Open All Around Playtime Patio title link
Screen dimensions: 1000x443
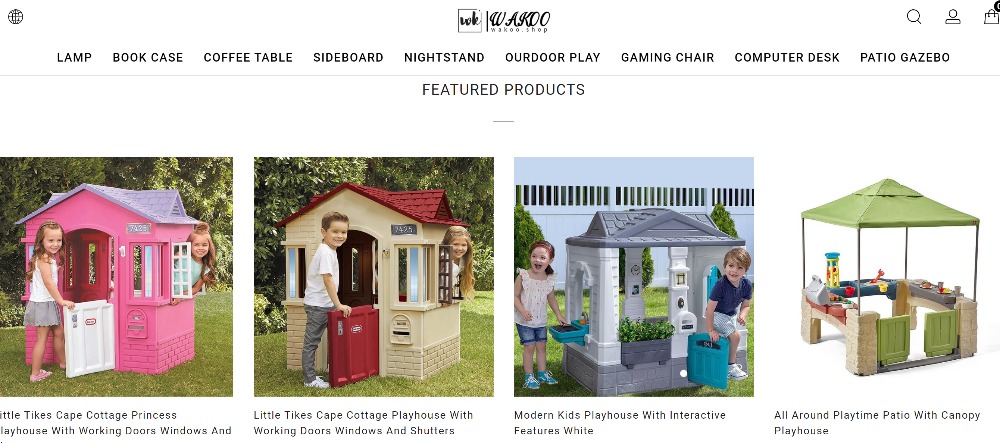(877, 423)
